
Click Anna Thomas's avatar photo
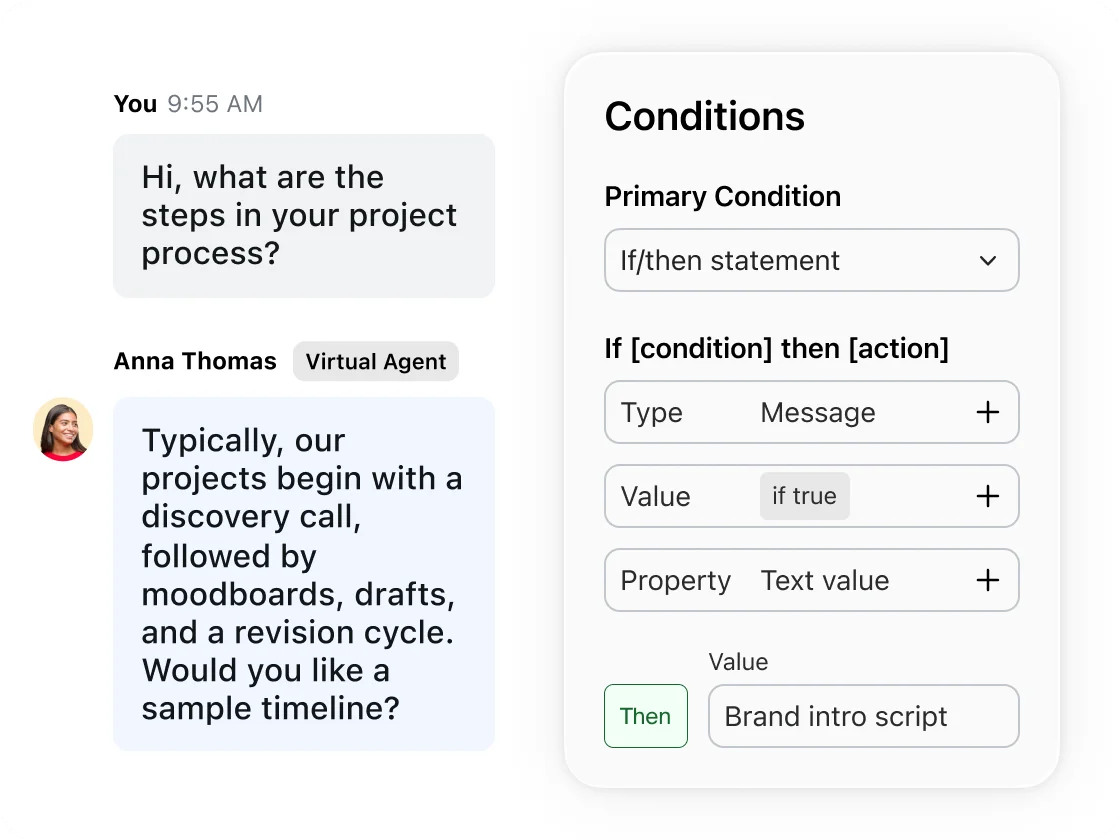(63, 429)
